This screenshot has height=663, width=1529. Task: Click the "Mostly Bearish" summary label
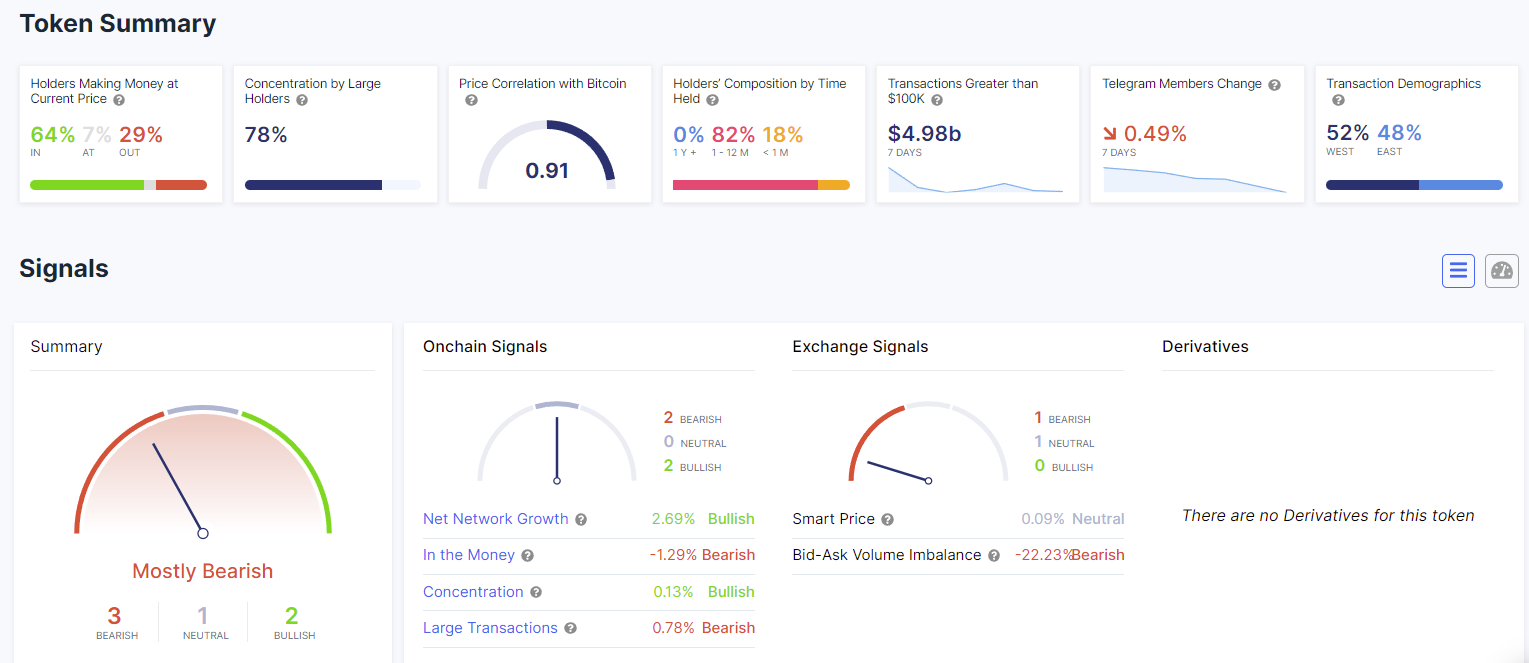203,571
